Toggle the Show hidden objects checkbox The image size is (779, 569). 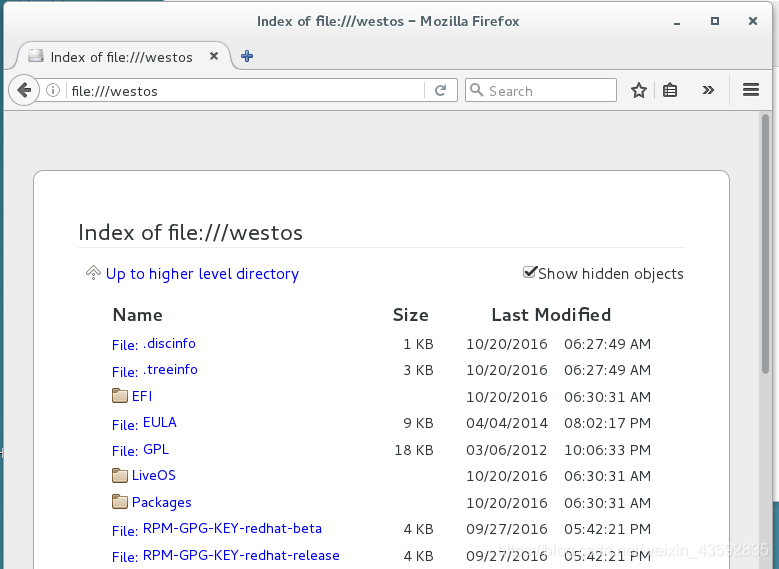coord(530,272)
